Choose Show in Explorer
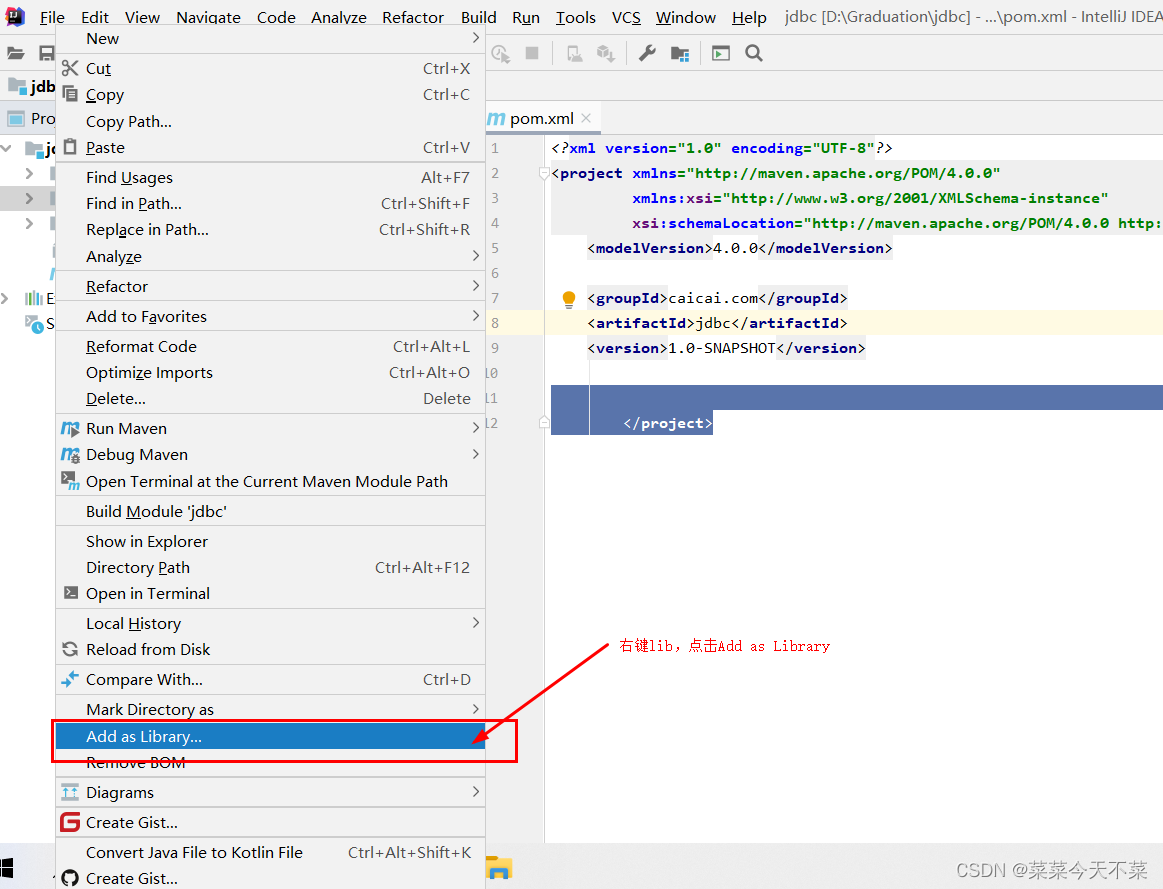The height and width of the screenshot is (889, 1163). tap(271, 541)
